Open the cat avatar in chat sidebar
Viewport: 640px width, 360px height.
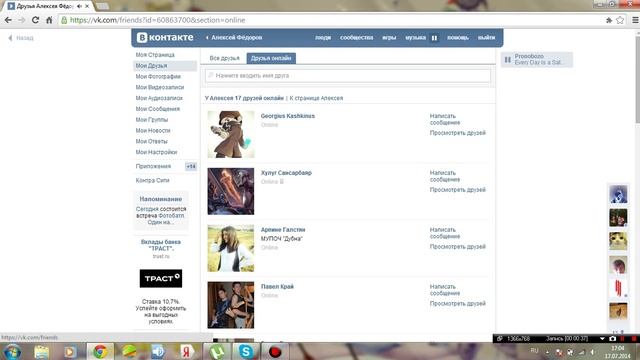618,241
